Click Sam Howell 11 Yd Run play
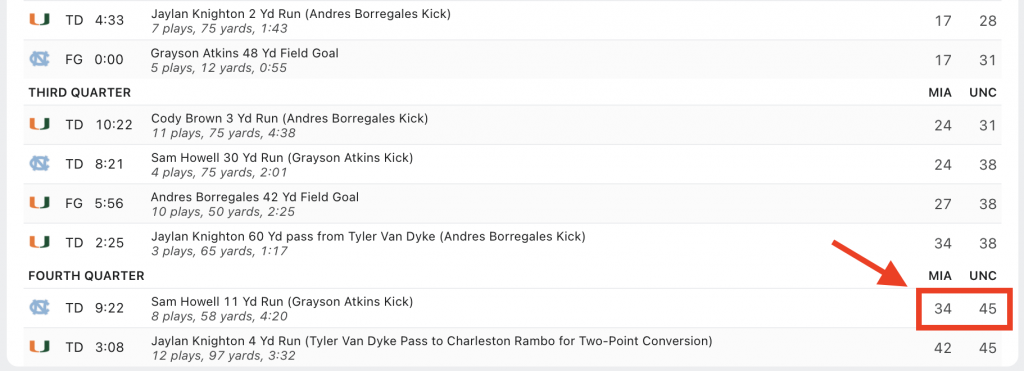1024x371 pixels. (282, 301)
